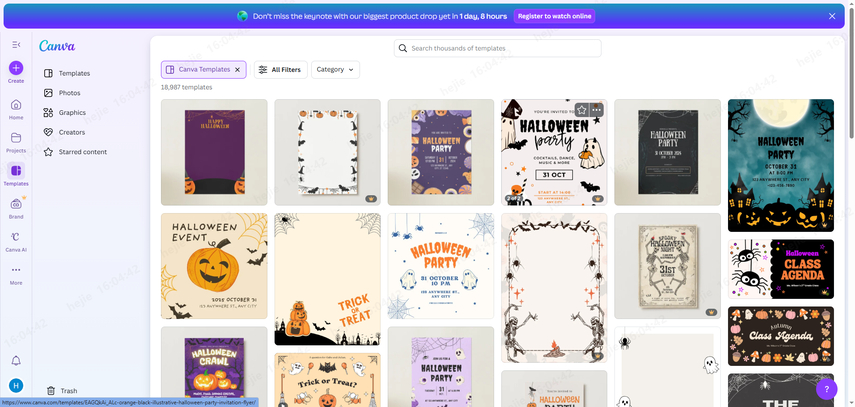The image size is (855, 407).
Task: Open the More options ellipsis
Action: click(x=16, y=274)
